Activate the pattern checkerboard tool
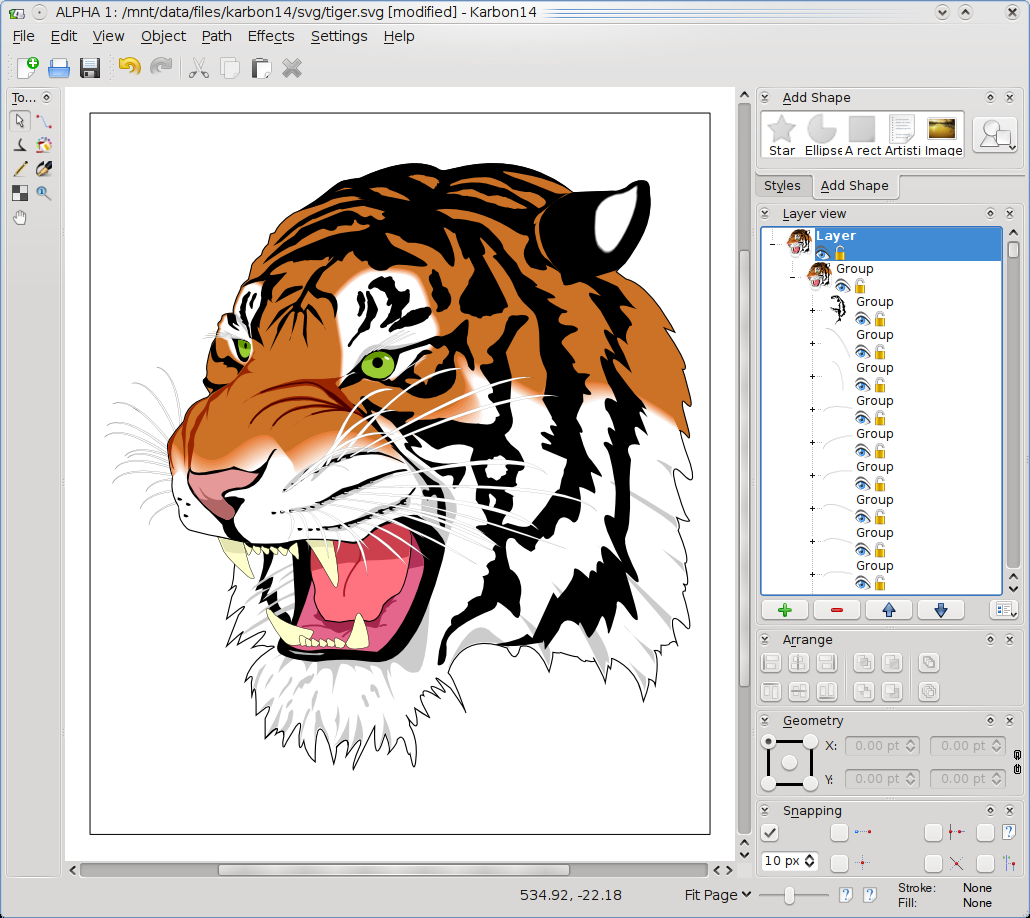Viewport: 1030px width, 918px height. pos(20,193)
